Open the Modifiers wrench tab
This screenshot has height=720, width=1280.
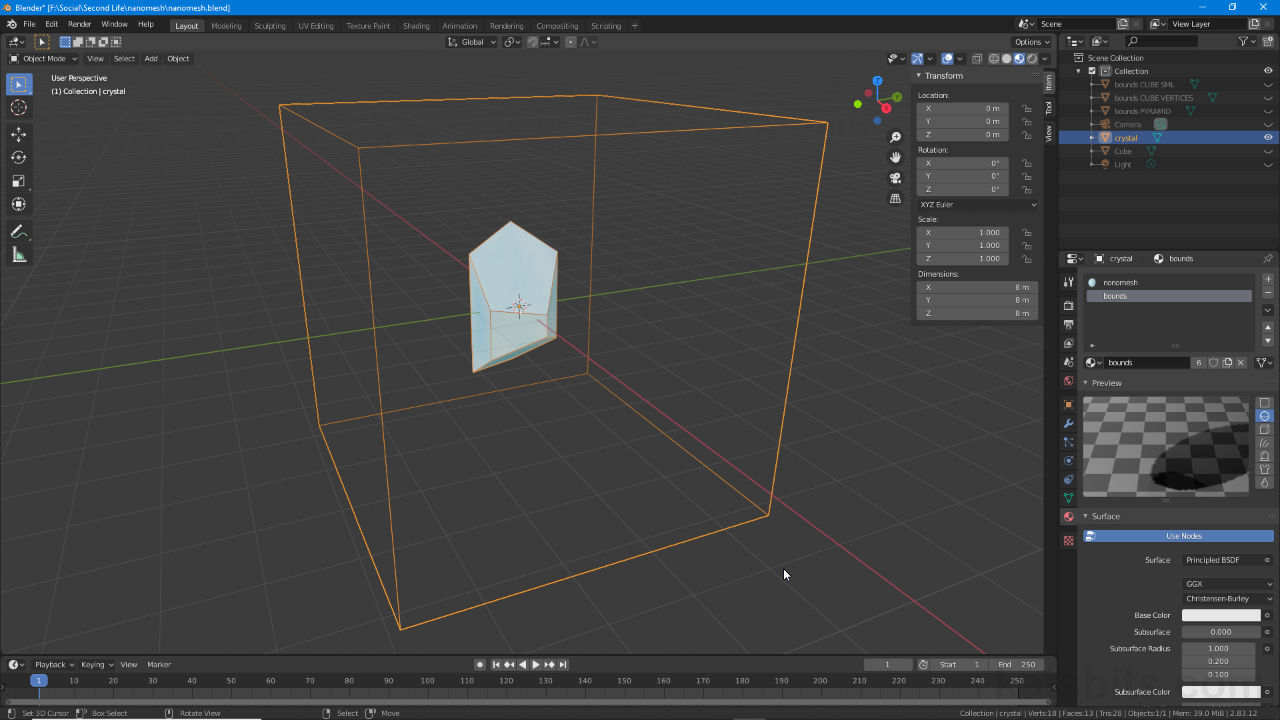(x=1068, y=423)
